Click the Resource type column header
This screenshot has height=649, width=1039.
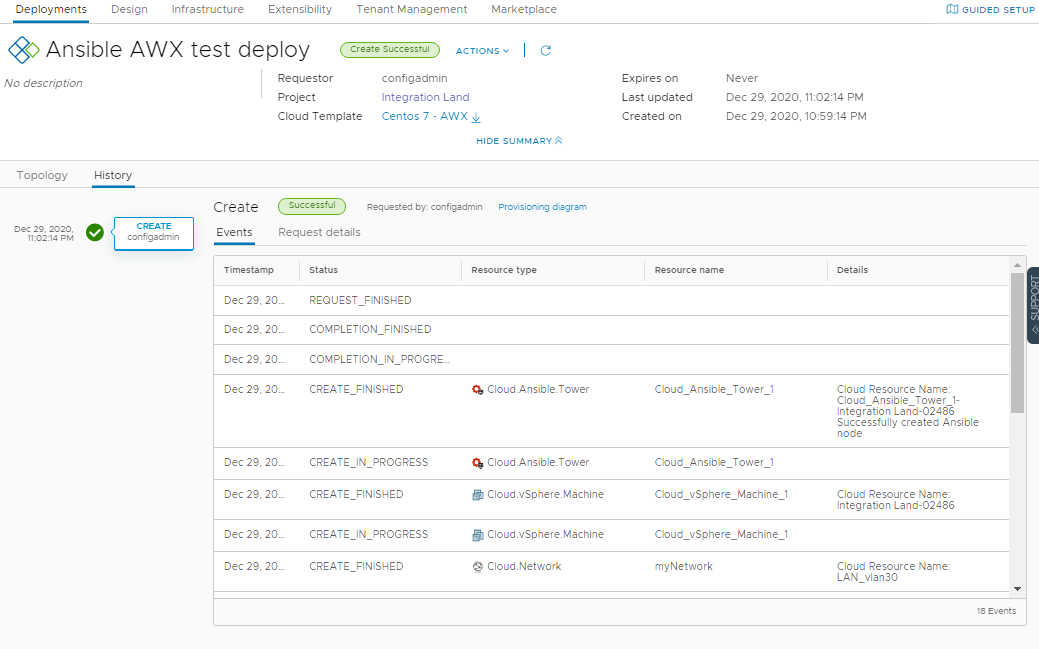504,270
